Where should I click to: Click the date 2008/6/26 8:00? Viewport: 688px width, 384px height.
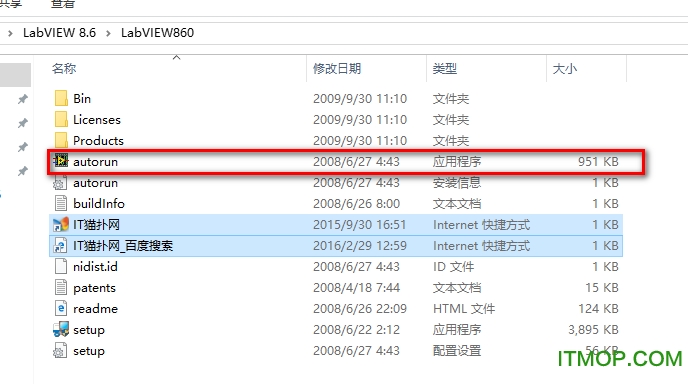pyautogui.click(x=356, y=204)
